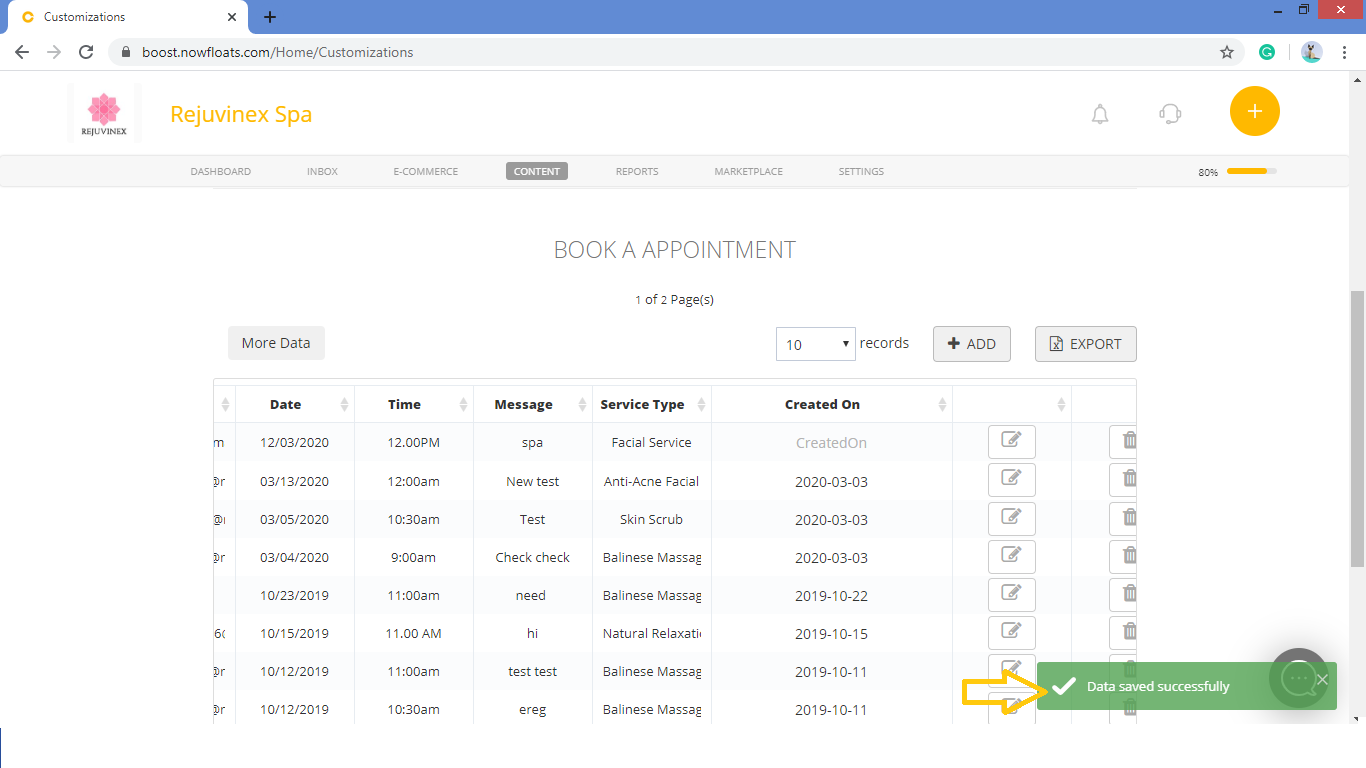Select the Content menu

537,171
